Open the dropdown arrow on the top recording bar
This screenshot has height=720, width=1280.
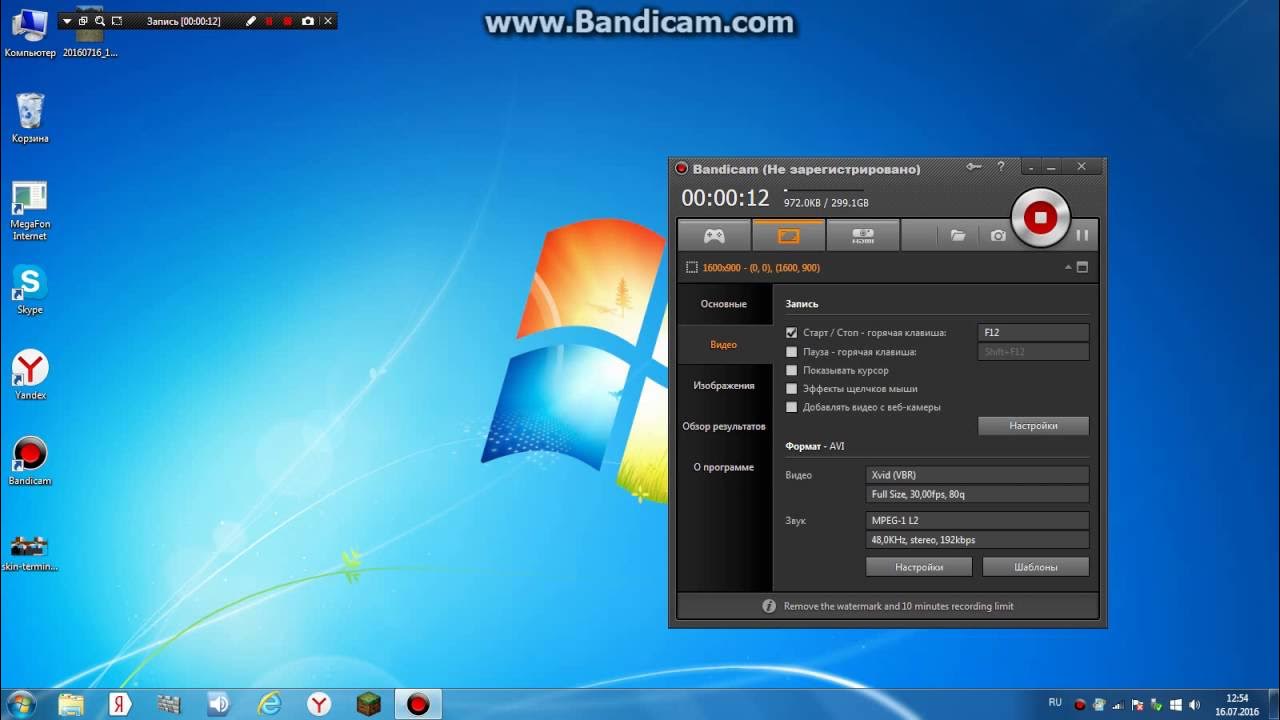pos(67,21)
